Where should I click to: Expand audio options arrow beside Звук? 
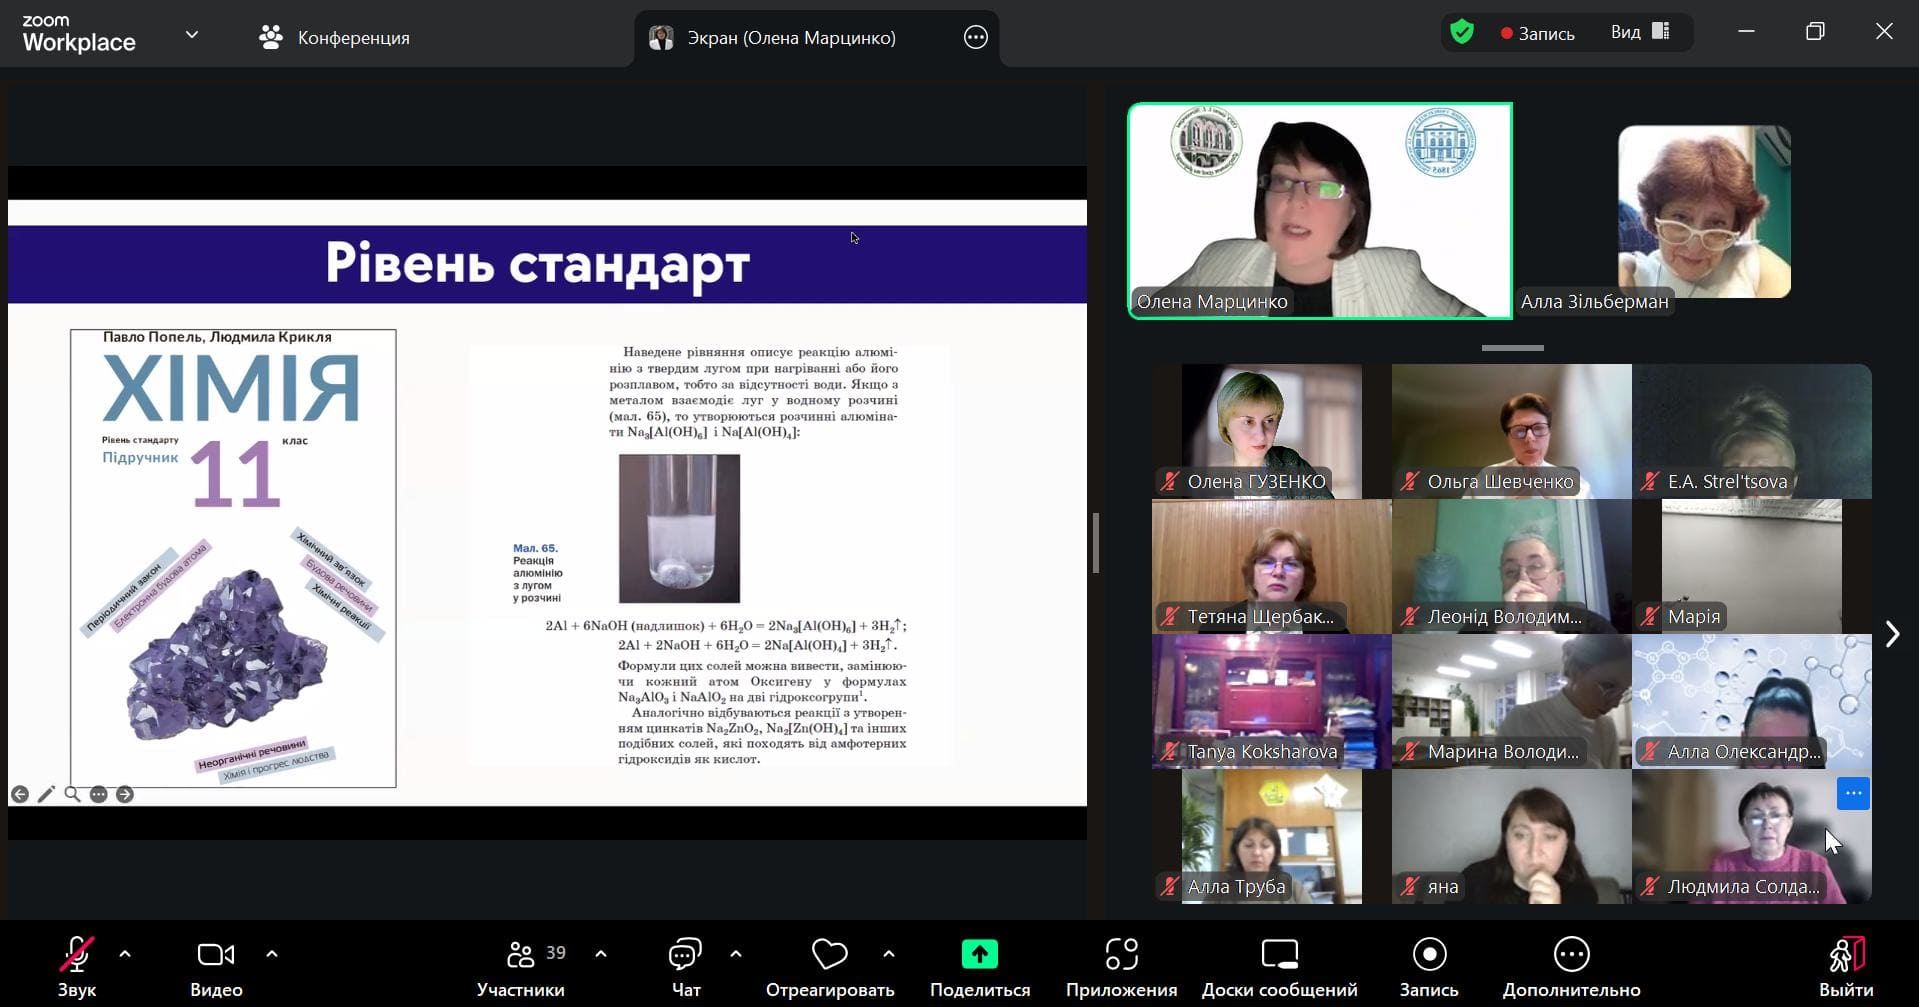point(125,954)
